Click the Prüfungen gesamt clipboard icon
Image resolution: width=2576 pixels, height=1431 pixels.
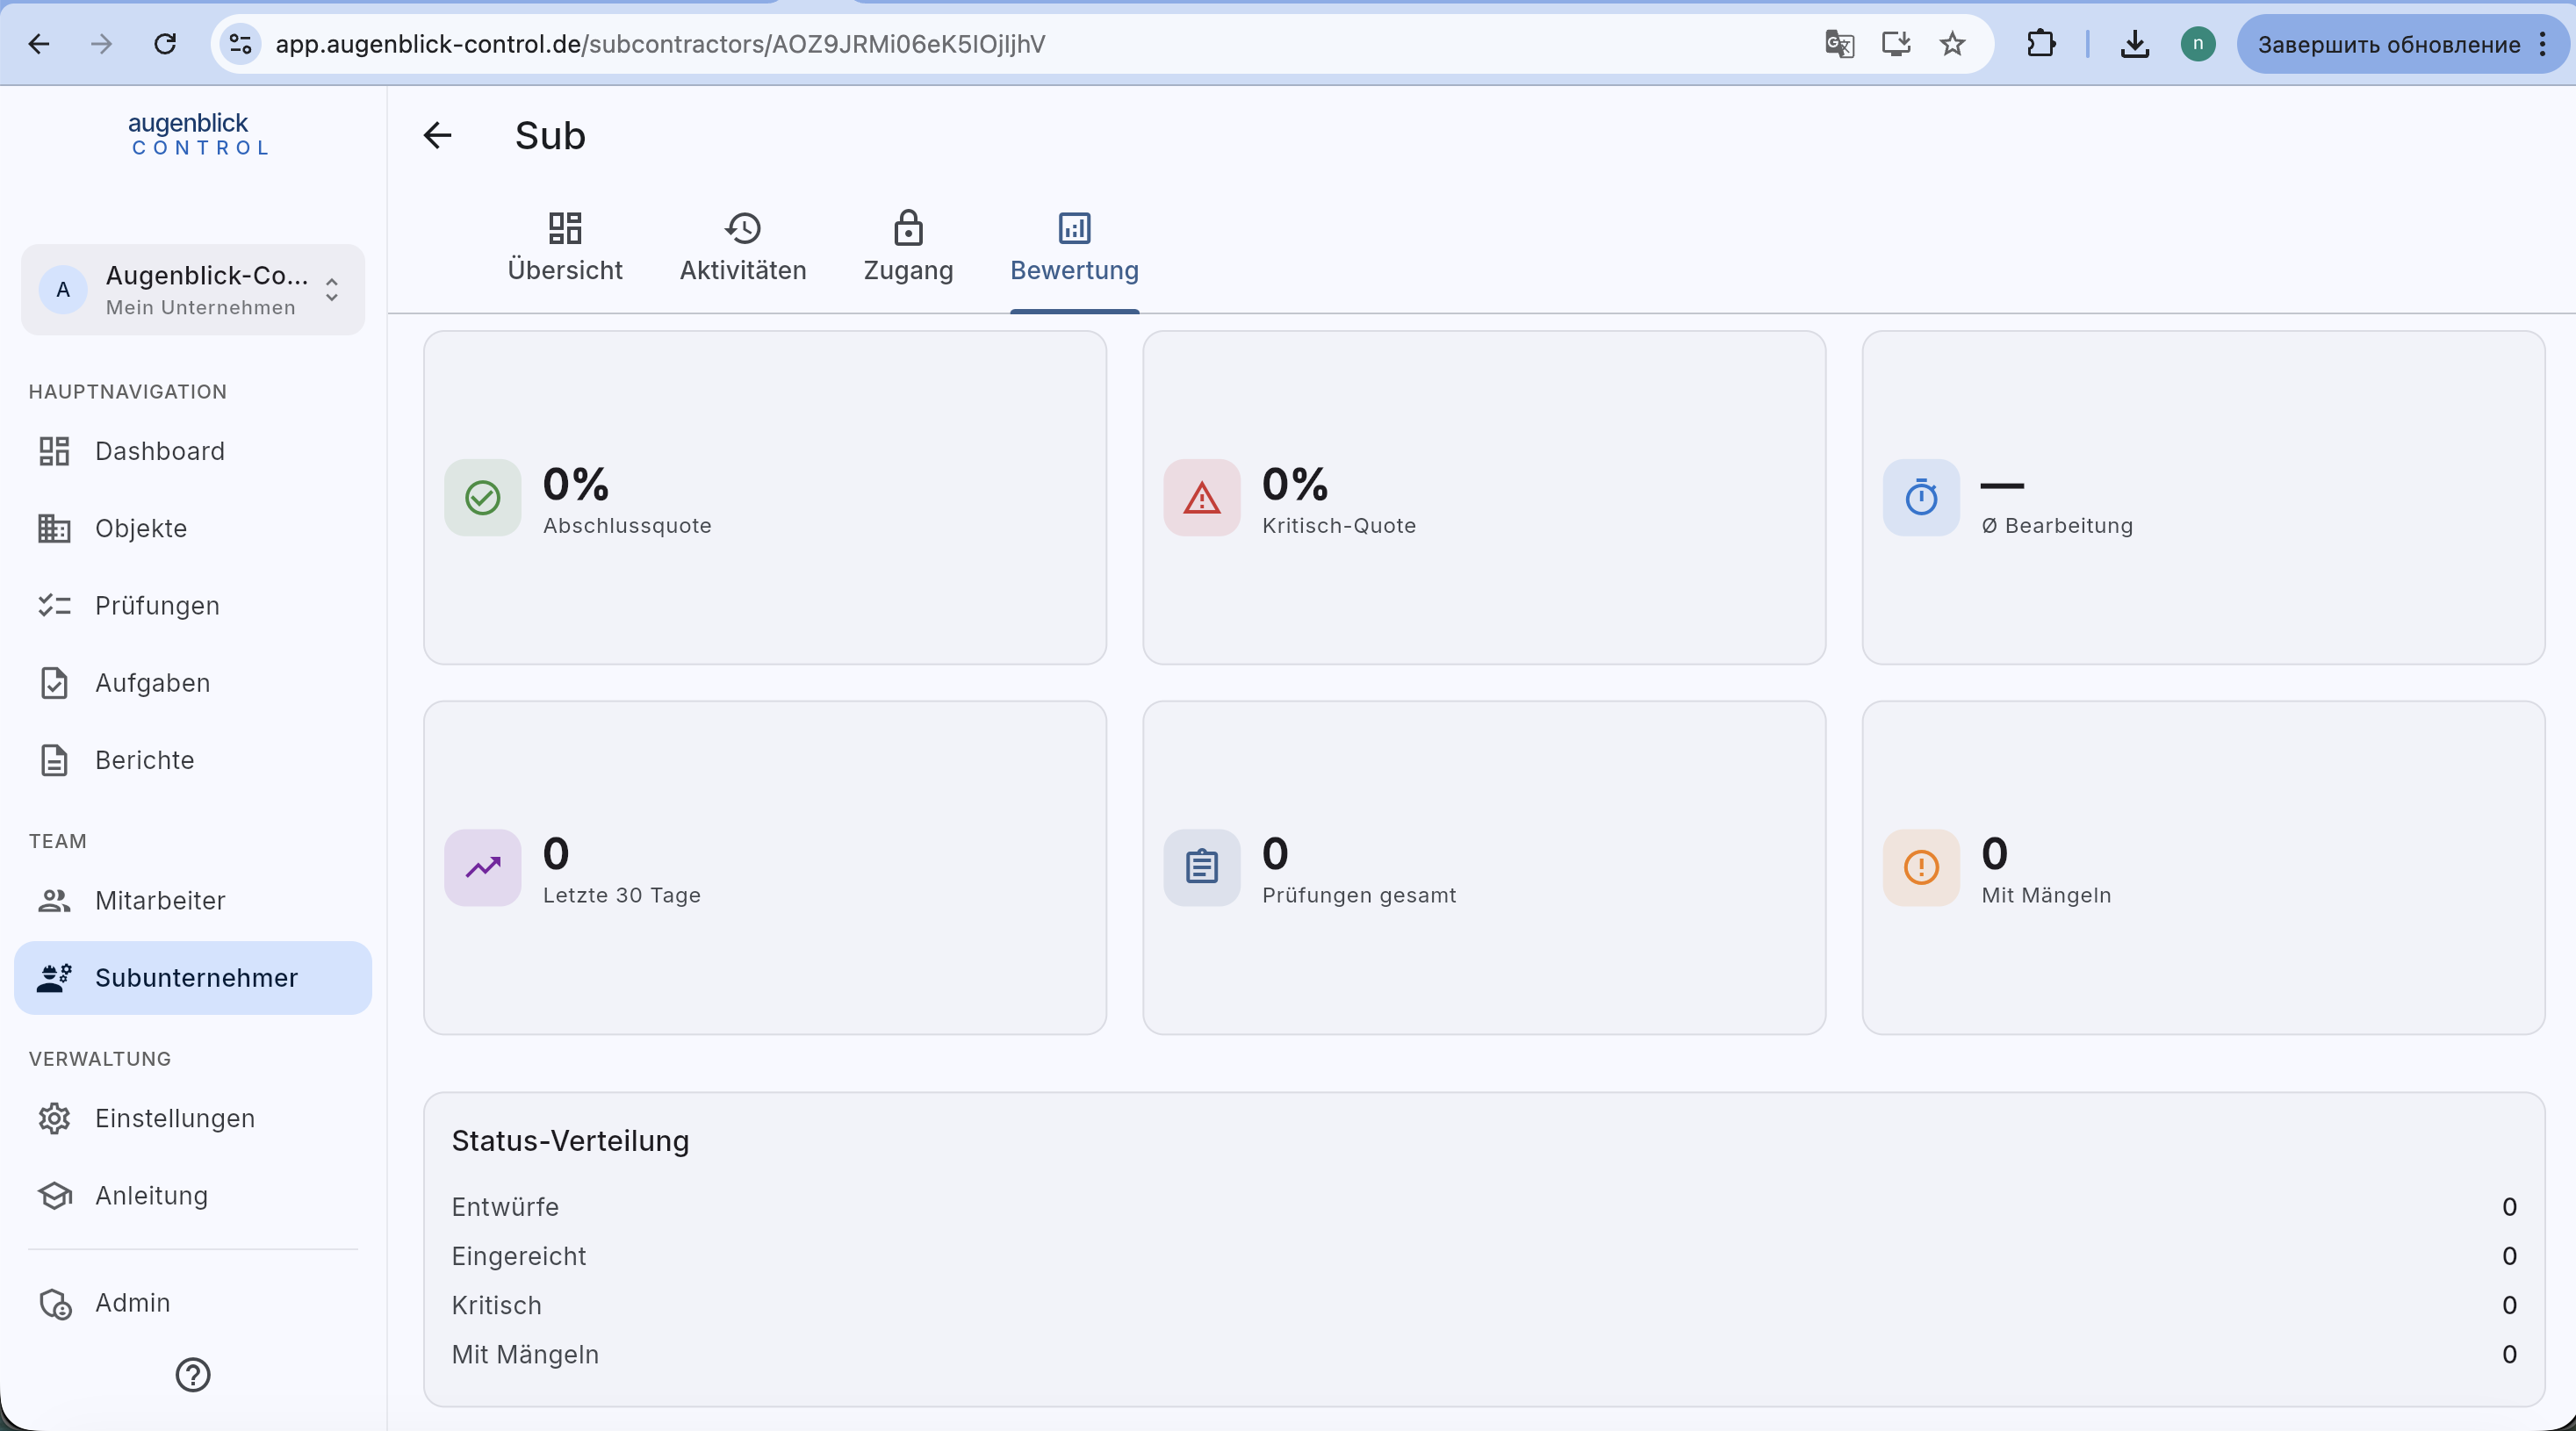[1202, 867]
